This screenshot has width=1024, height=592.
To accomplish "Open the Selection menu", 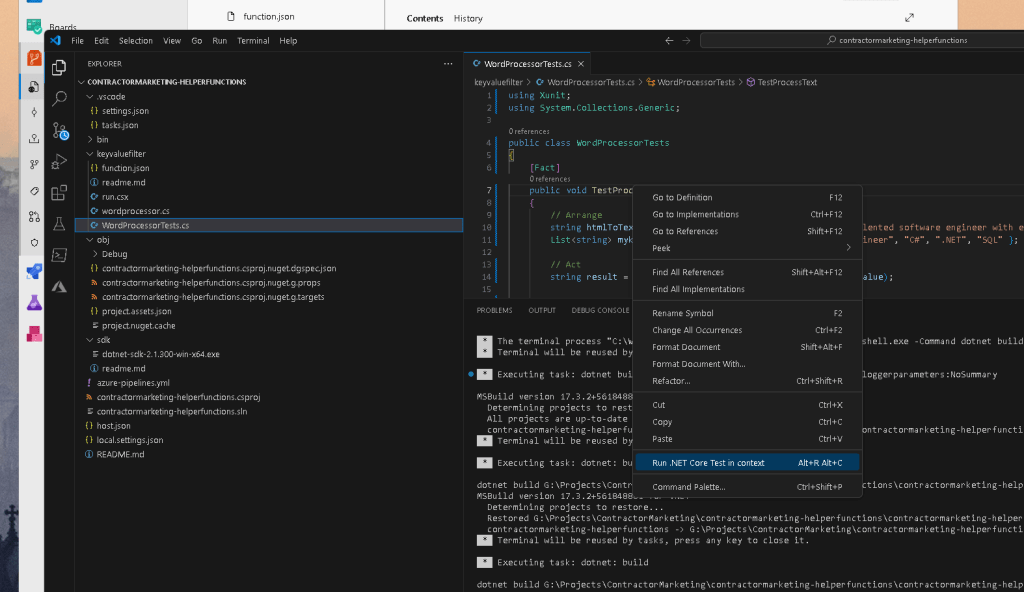I will click(136, 41).
